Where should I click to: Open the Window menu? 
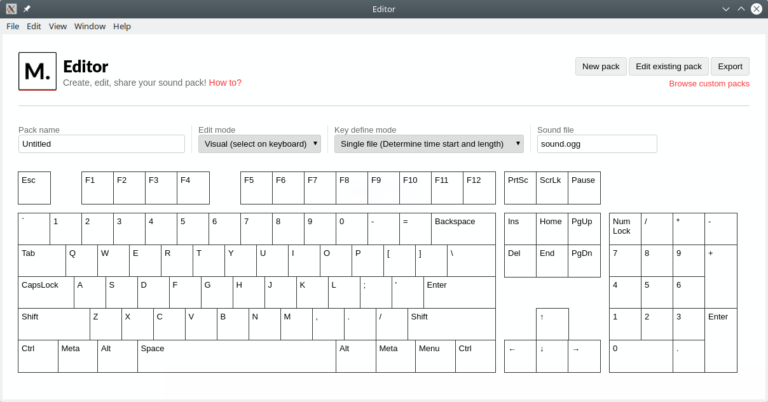pos(90,26)
